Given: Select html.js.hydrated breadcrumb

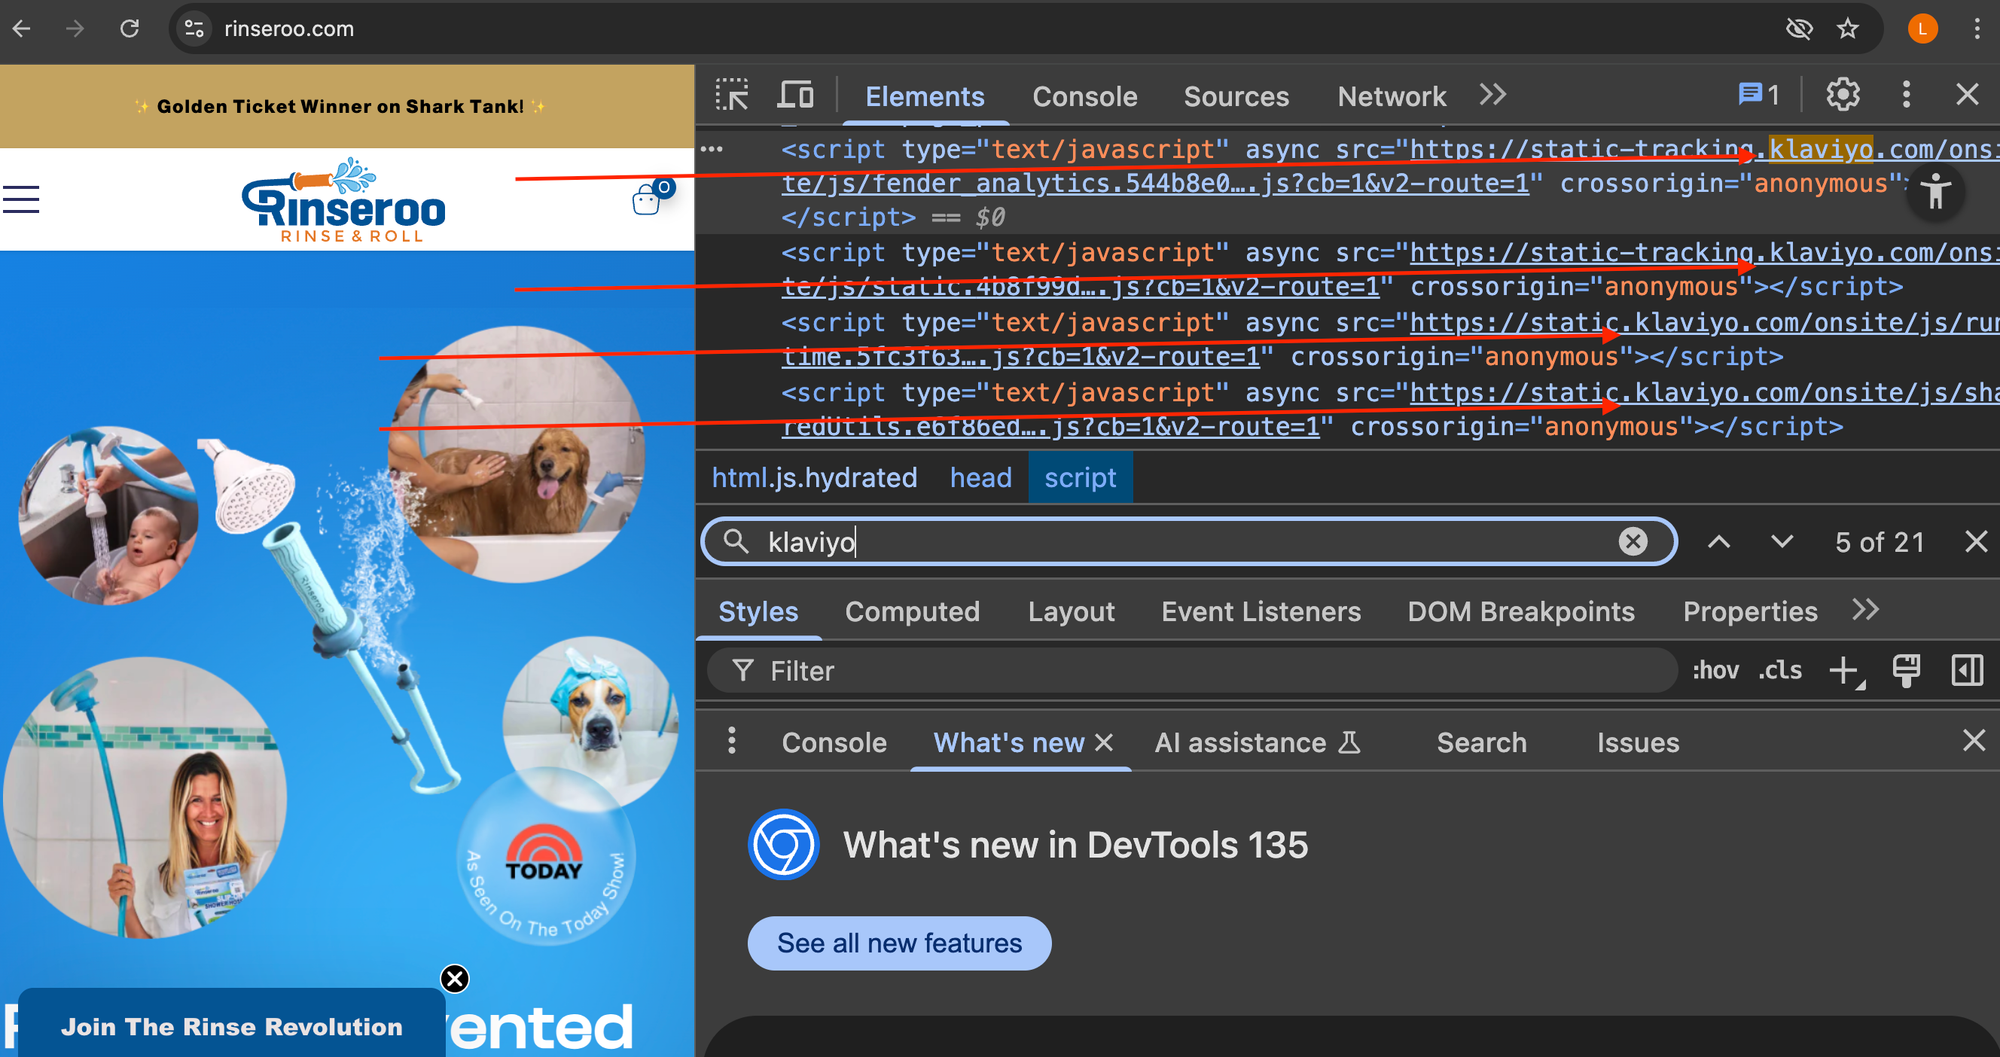Looking at the screenshot, I should 814,478.
